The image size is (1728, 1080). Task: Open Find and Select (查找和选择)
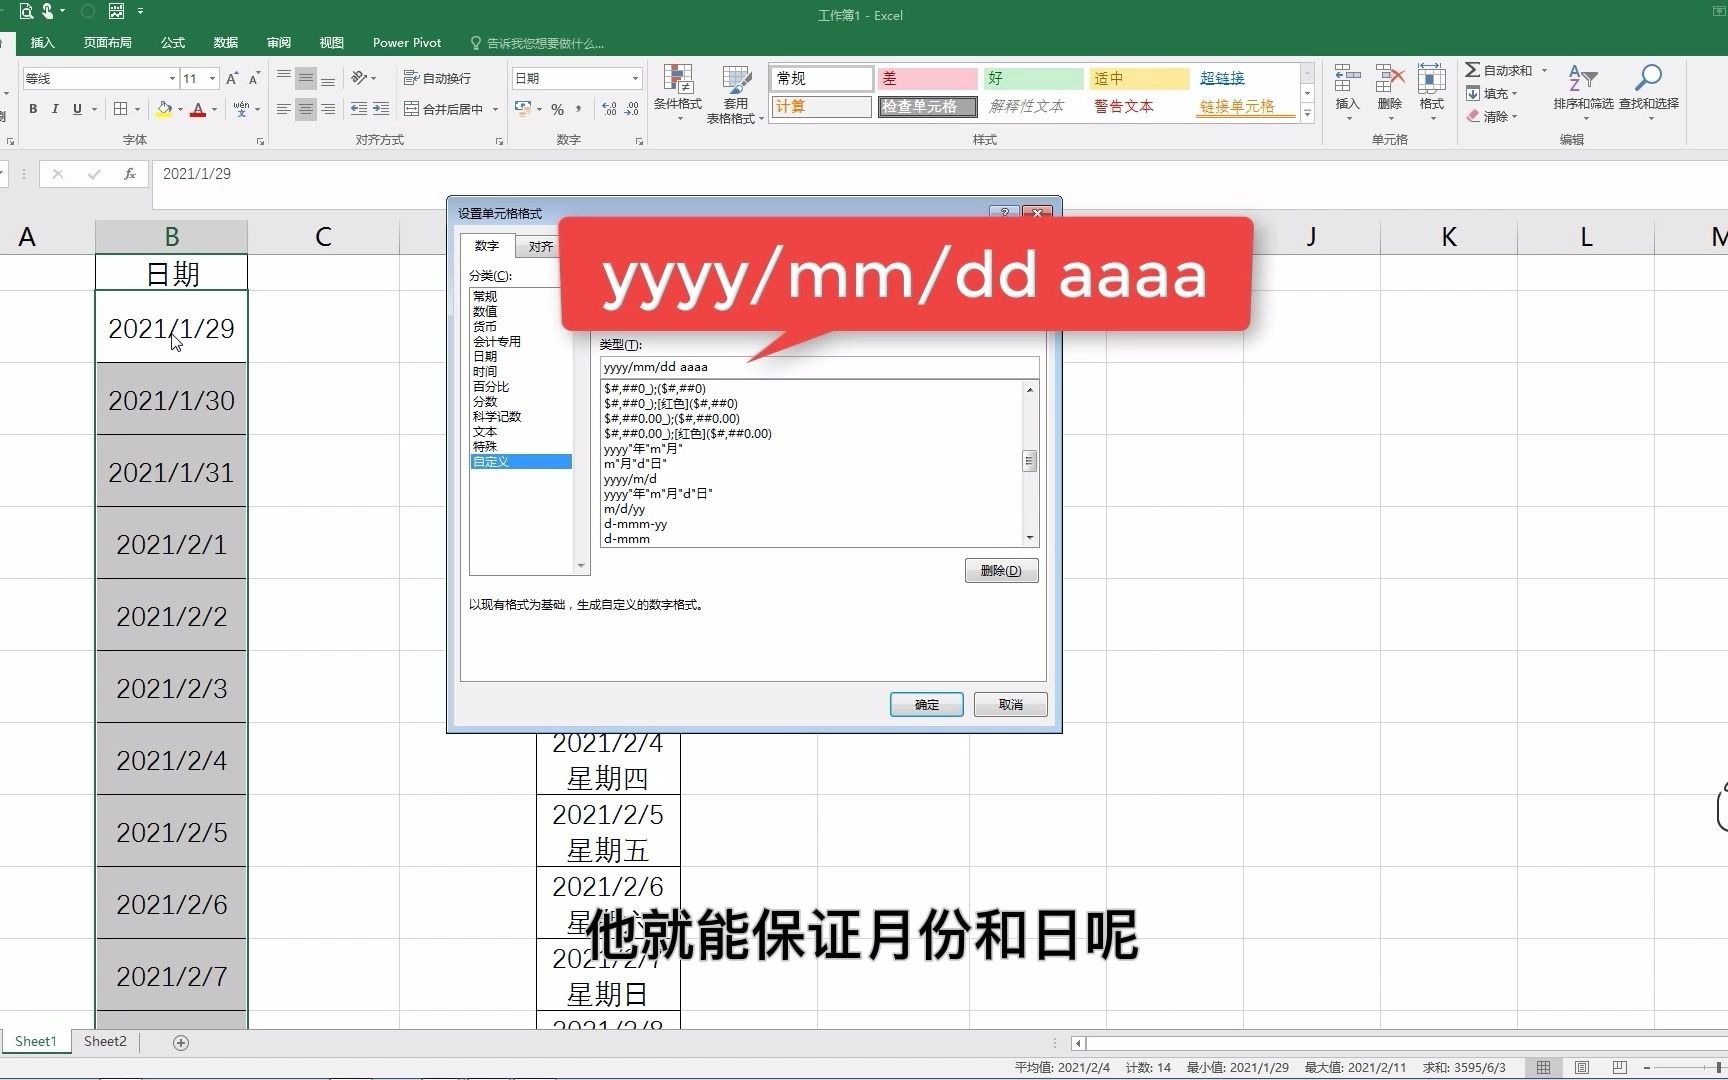(1649, 93)
